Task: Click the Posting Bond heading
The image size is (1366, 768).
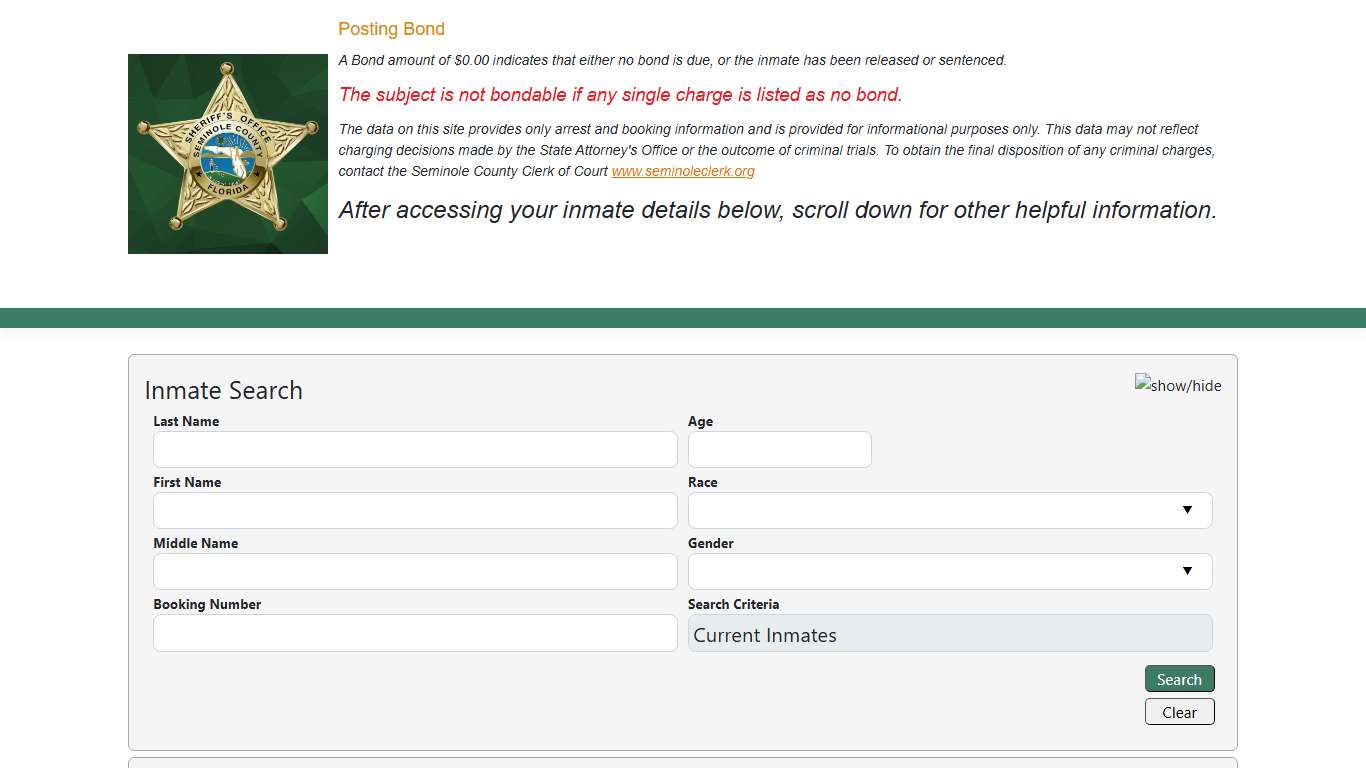Action: coord(391,29)
